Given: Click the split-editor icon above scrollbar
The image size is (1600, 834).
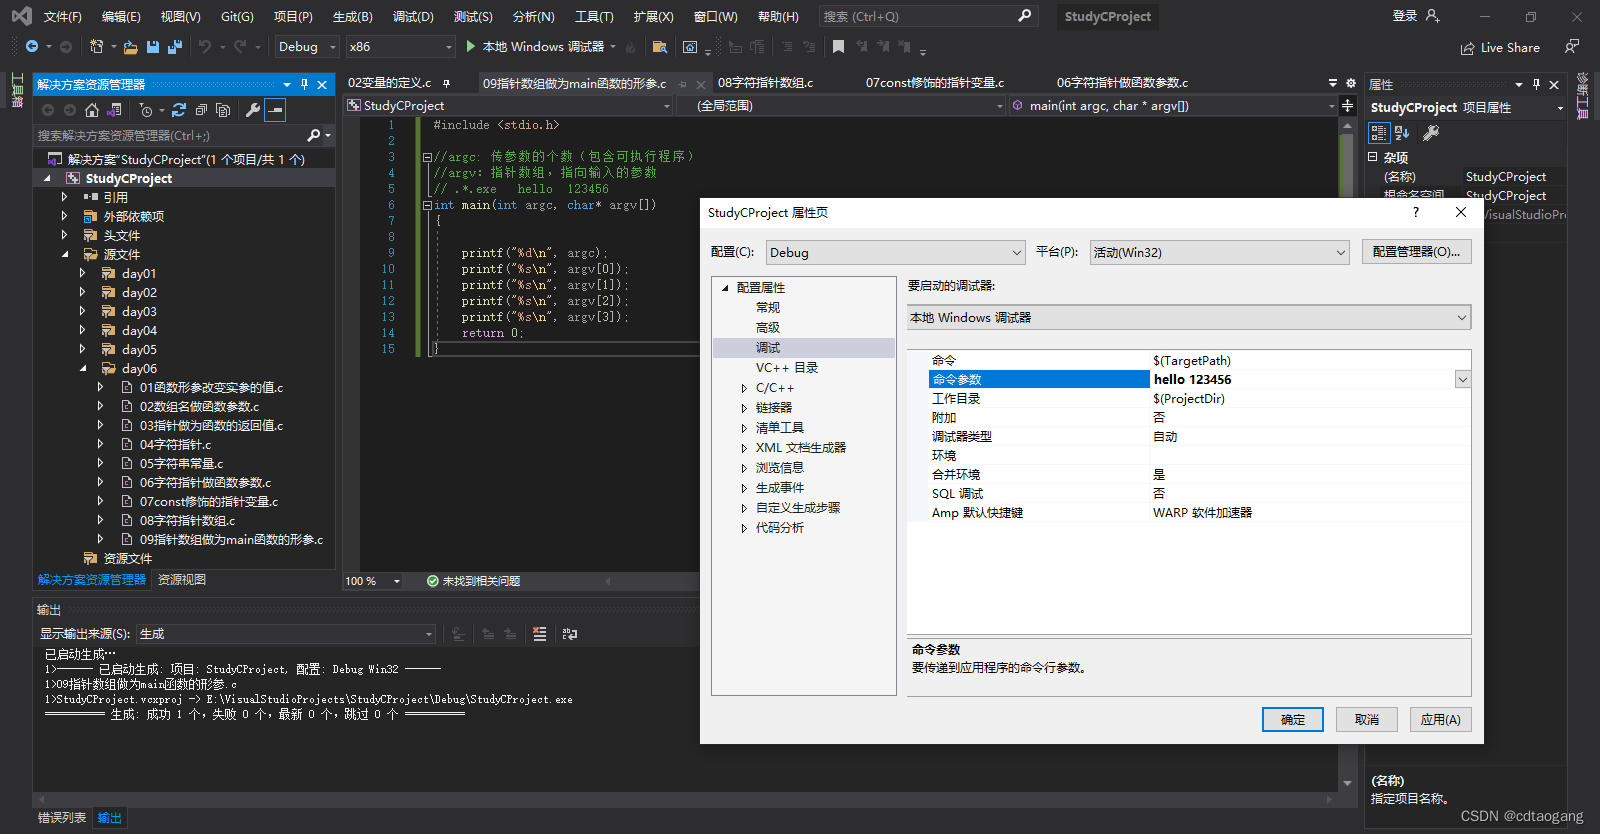Looking at the screenshot, I should tap(1347, 106).
